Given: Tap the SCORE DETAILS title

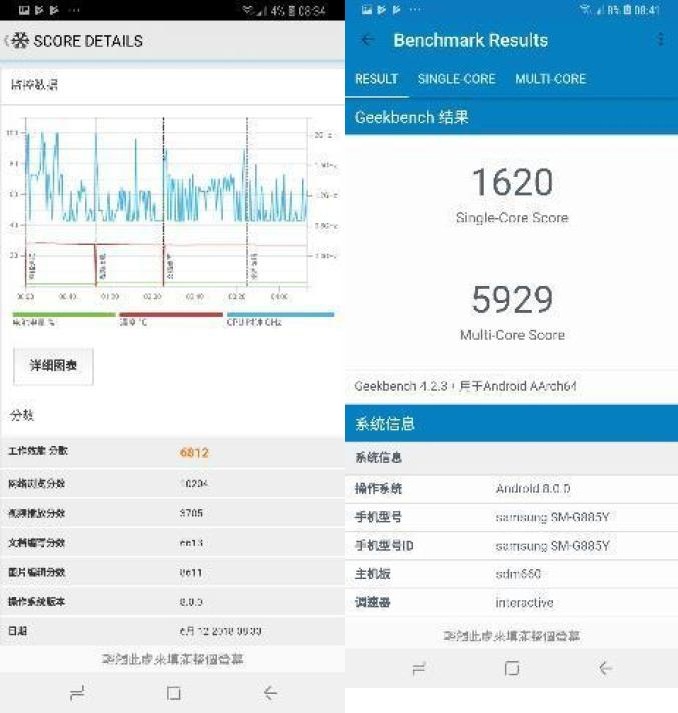Looking at the screenshot, I should (88, 41).
